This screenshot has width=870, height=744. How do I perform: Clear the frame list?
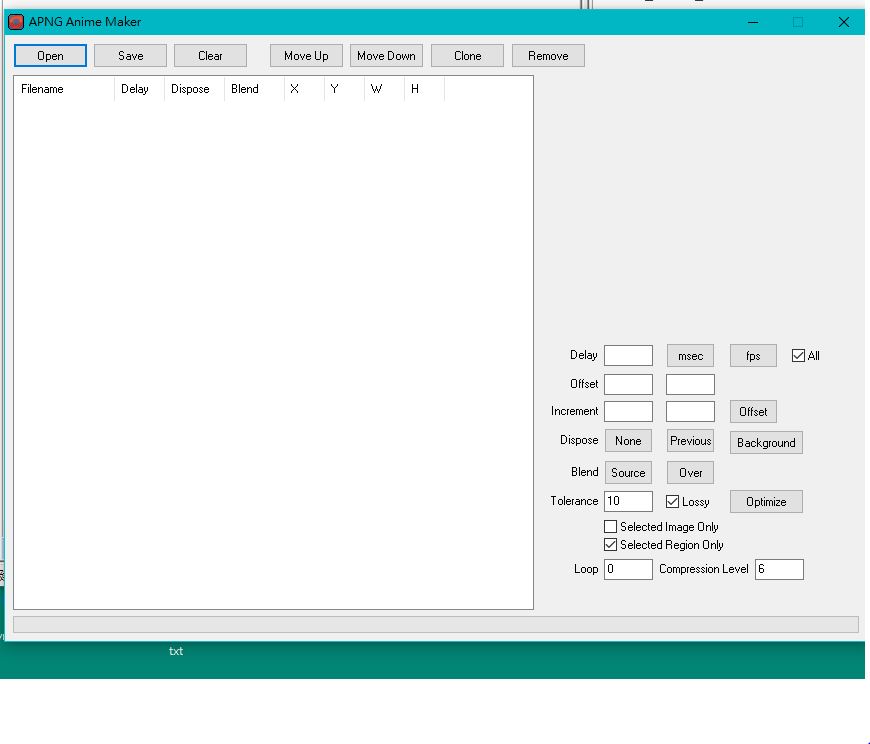pos(210,56)
